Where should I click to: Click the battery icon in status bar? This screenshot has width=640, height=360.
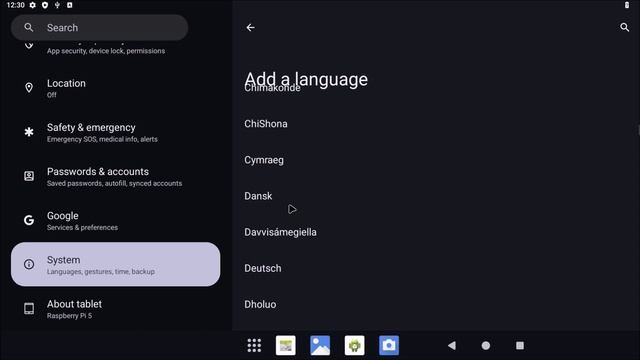coord(627,5)
